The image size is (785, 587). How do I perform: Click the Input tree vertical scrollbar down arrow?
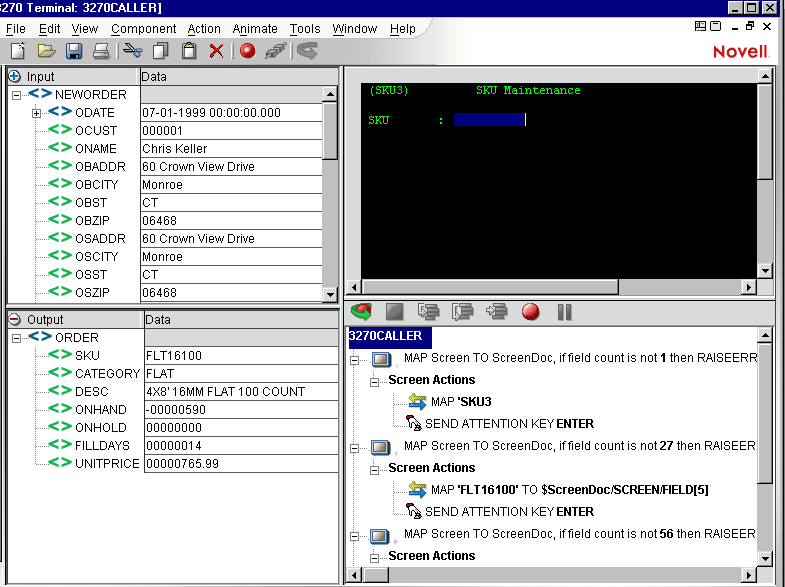330,294
